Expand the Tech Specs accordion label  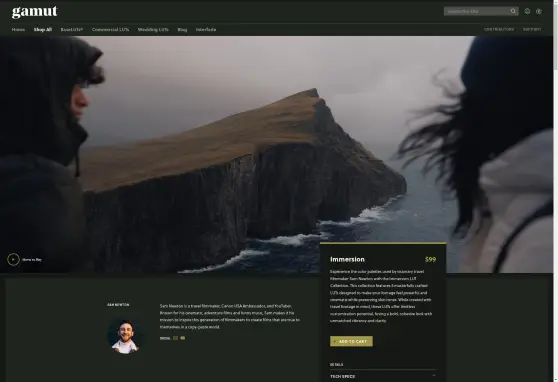pyautogui.click(x=342, y=376)
